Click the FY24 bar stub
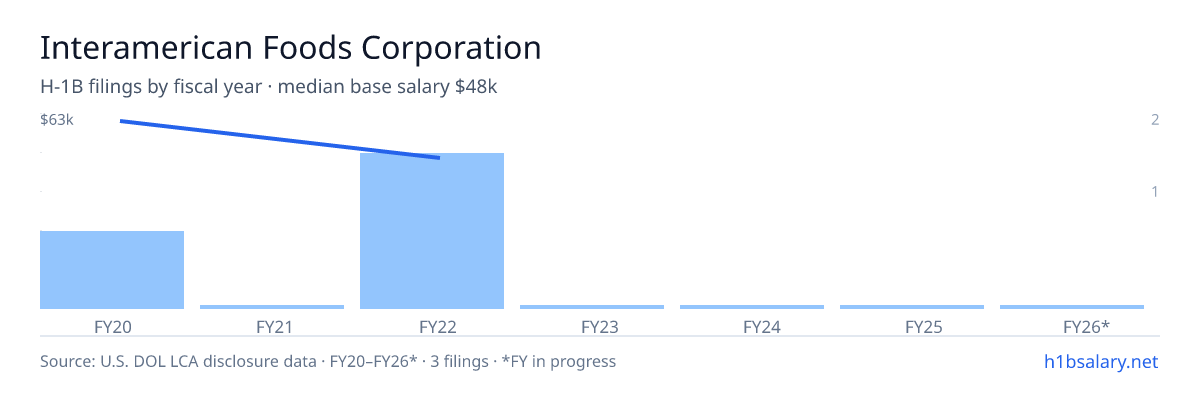Screen dimensions: 1200x400 pyautogui.click(x=752, y=307)
